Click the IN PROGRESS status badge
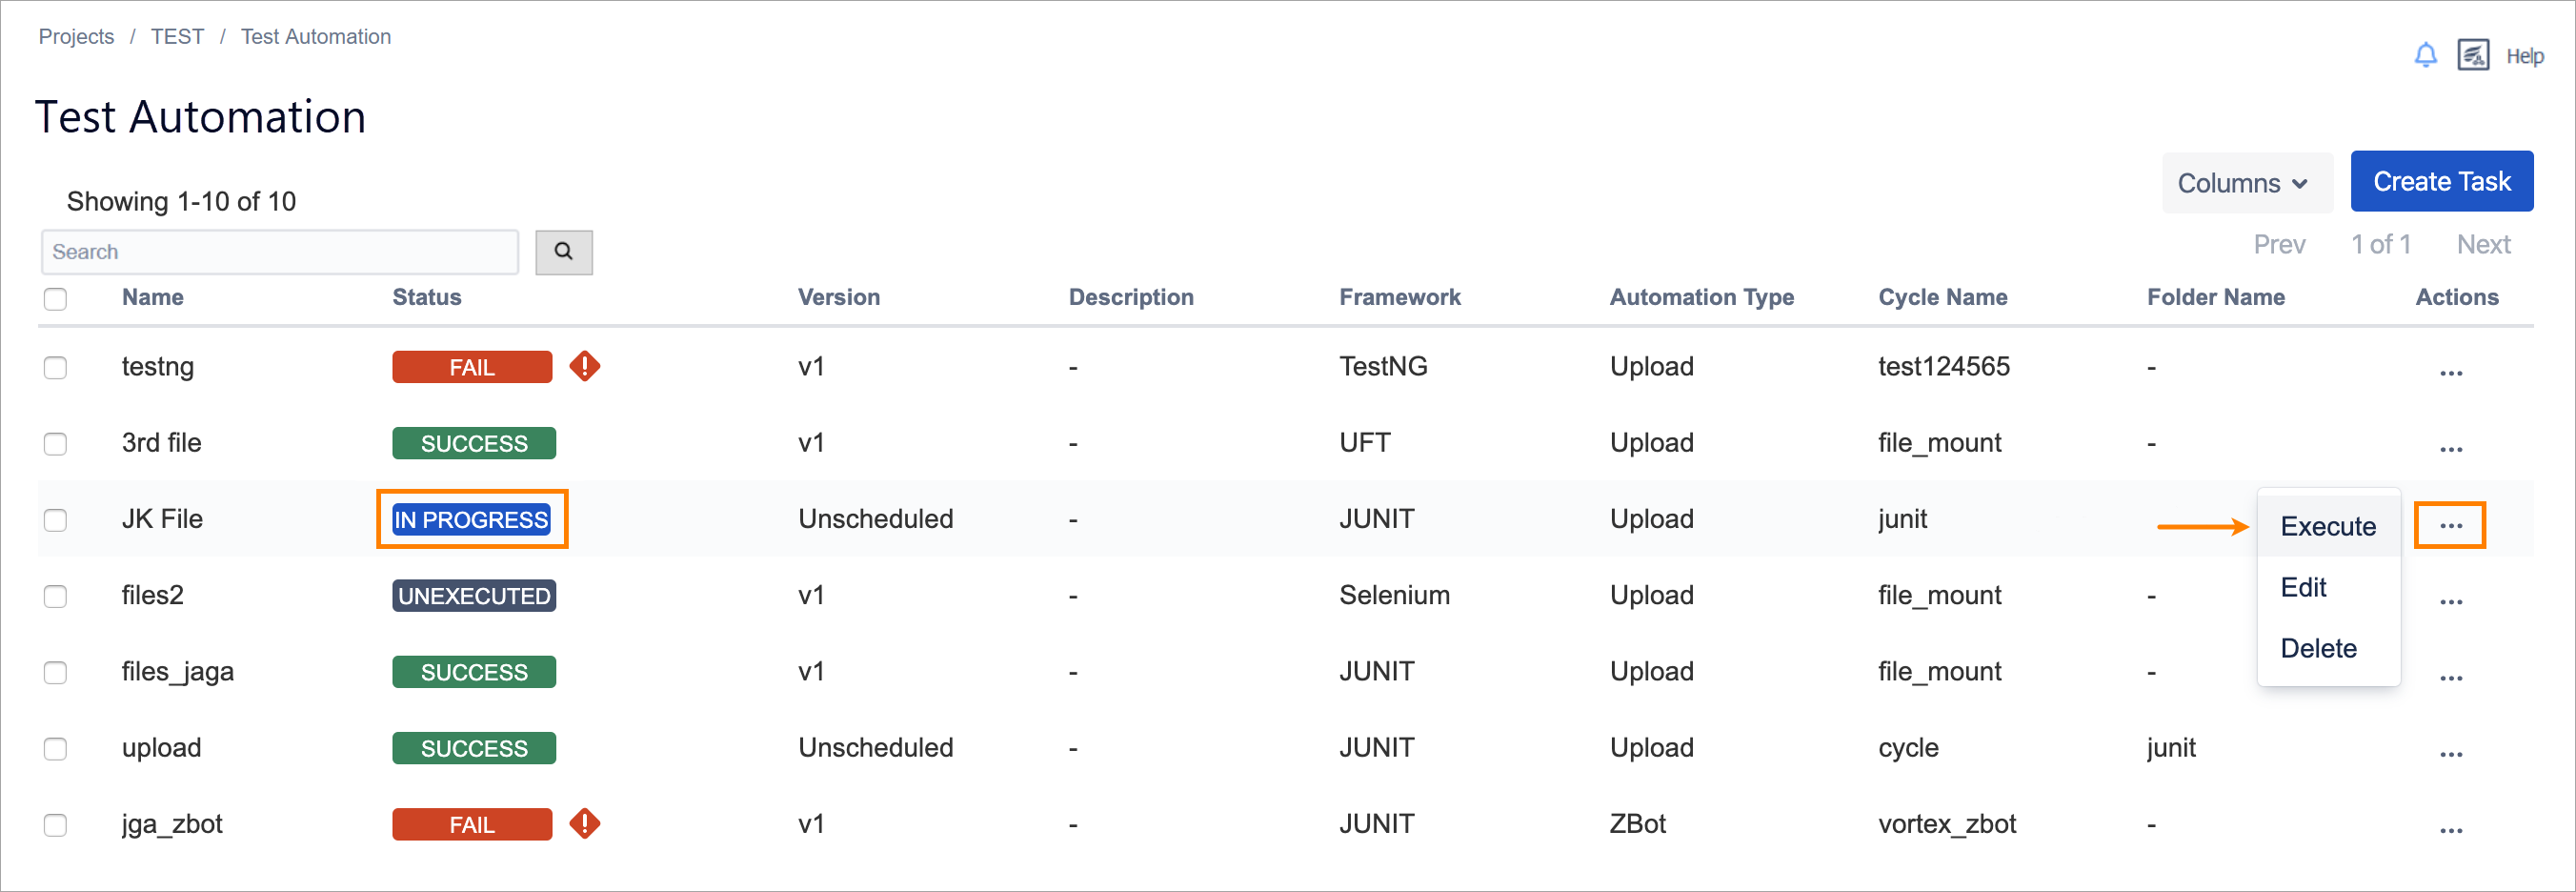 pos(471,520)
